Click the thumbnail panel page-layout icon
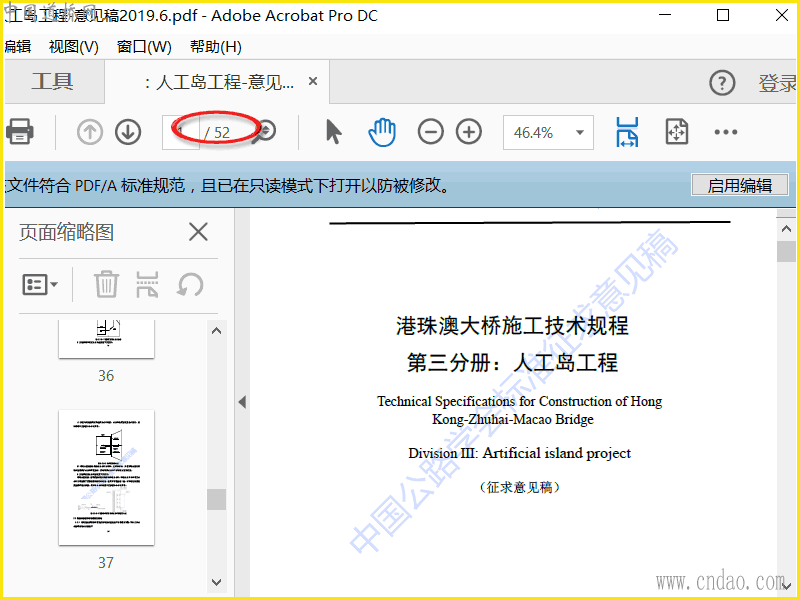The image size is (800, 600). (147, 284)
